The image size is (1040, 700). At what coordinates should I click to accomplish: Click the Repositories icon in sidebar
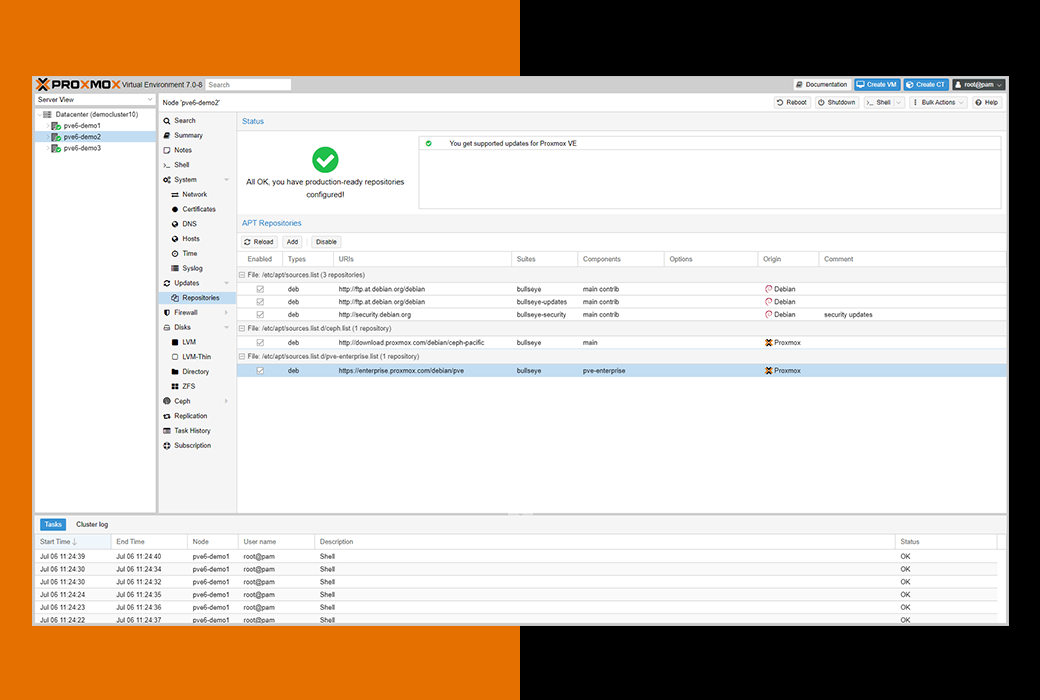tap(175, 298)
